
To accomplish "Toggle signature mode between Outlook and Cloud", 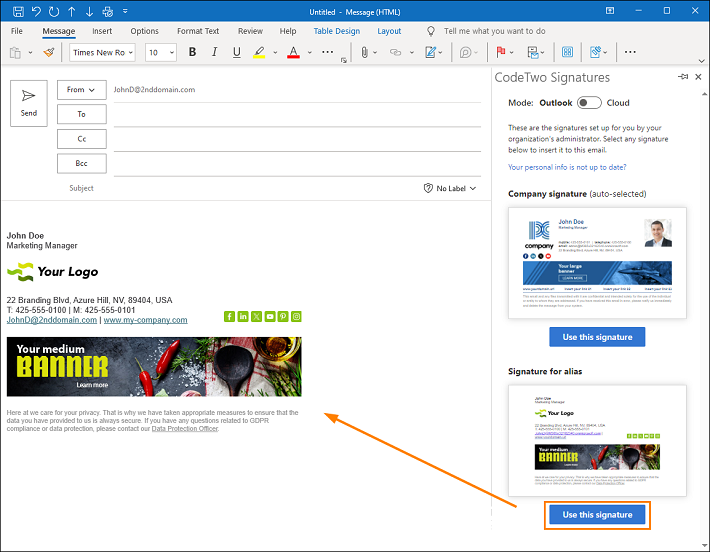I will point(589,103).
